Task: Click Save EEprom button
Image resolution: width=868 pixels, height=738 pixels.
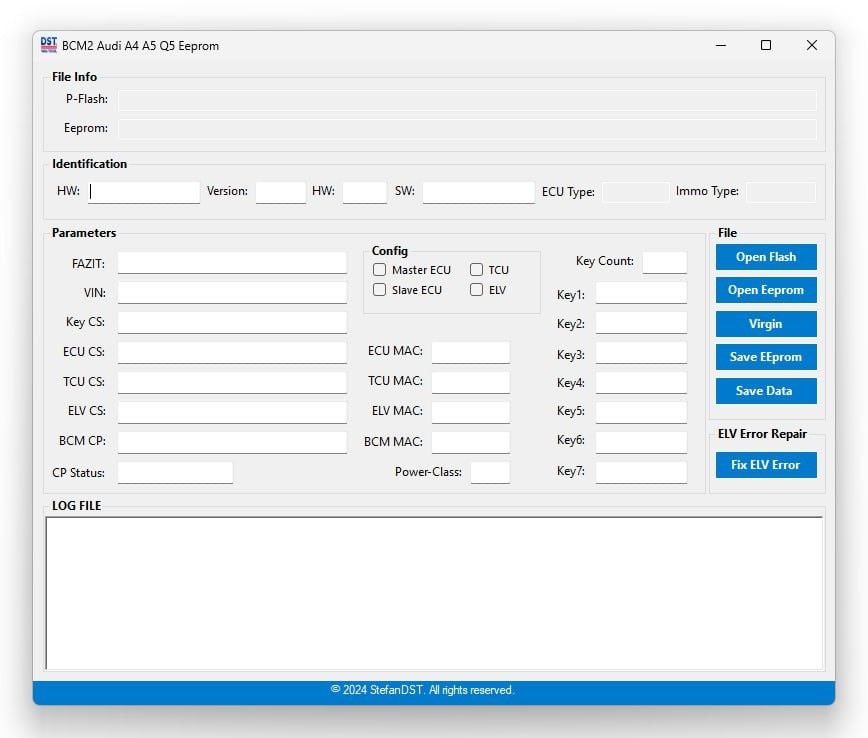Action: (766, 357)
